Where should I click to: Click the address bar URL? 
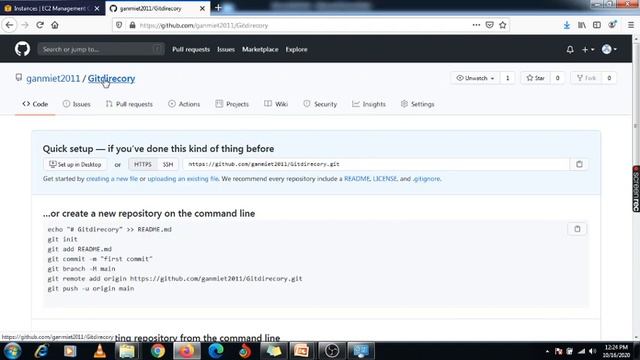(x=204, y=25)
